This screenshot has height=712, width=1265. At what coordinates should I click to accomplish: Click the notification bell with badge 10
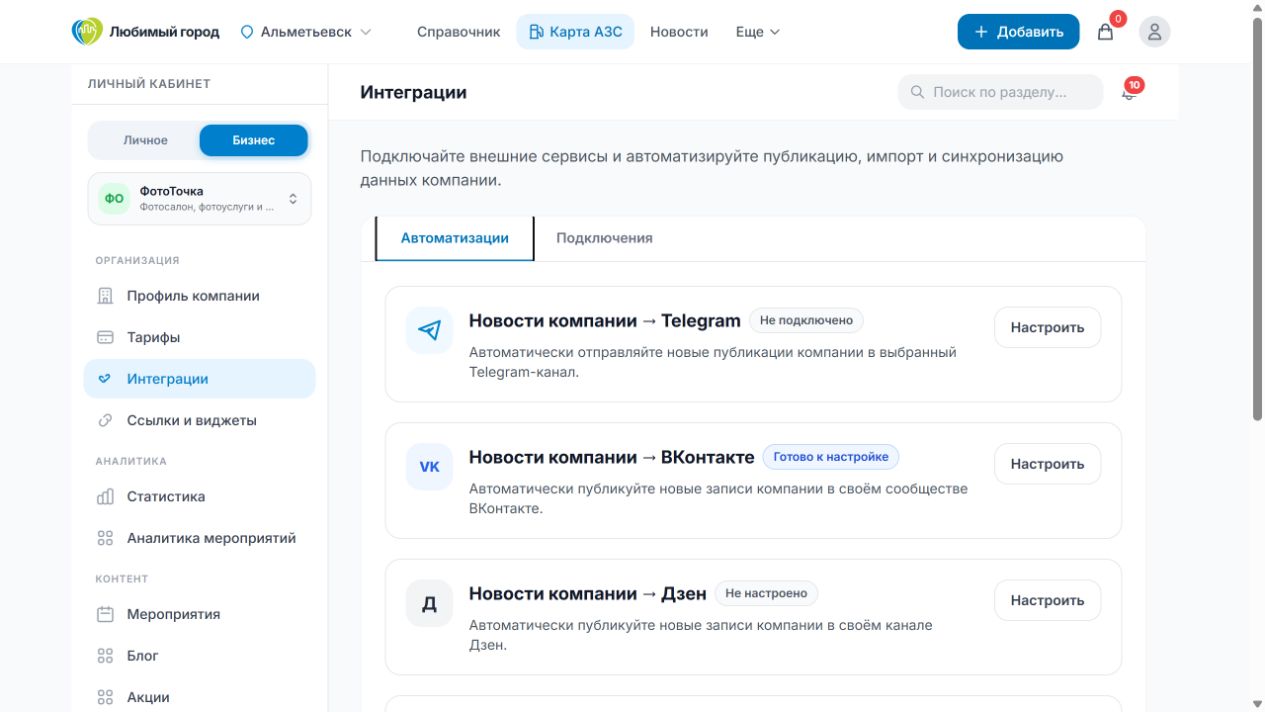[x=1130, y=92]
